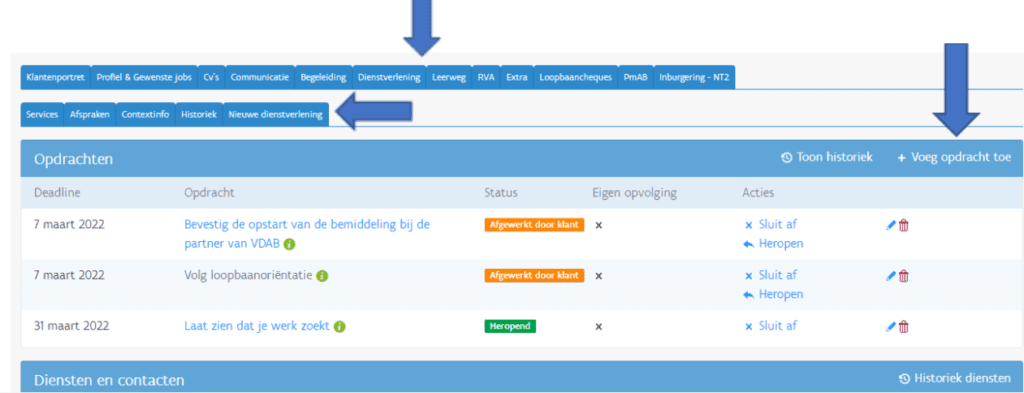Click 'Heropen' for the 'Volg loopbaanoriëntatie' task
Image resolution: width=1024 pixels, height=393 pixels.
pyautogui.click(x=773, y=294)
